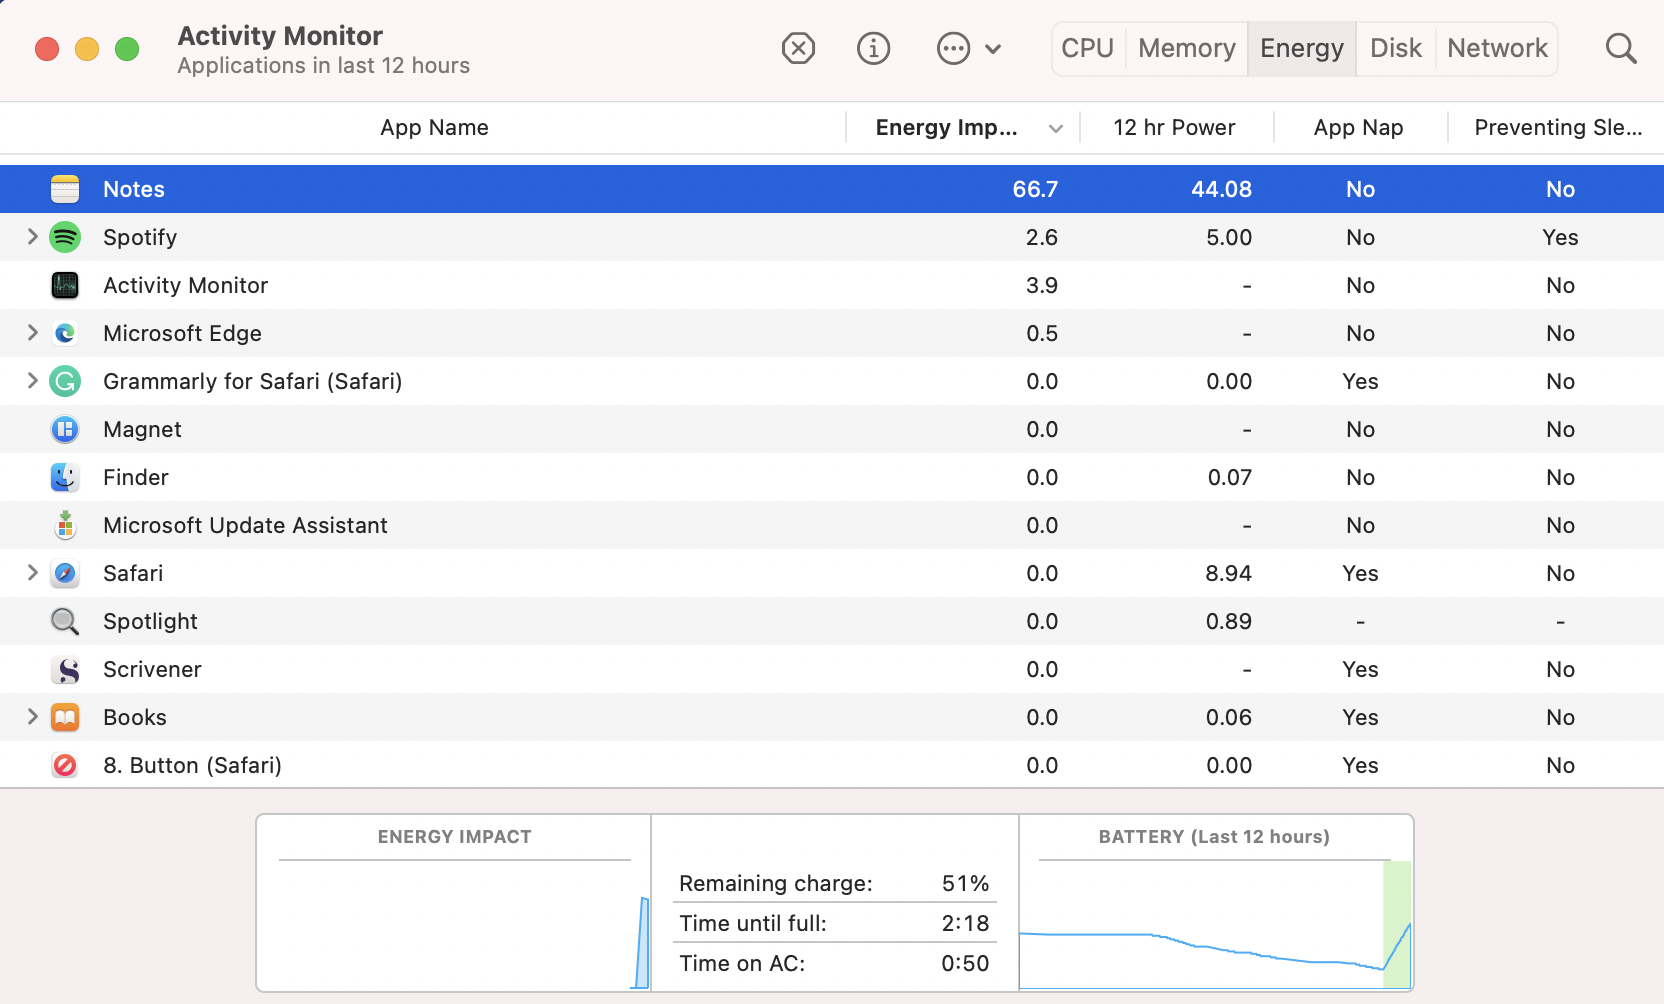Expand the Spotify row
Image resolution: width=1664 pixels, height=1004 pixels.
pyautogui.click(x=32, y=237)
